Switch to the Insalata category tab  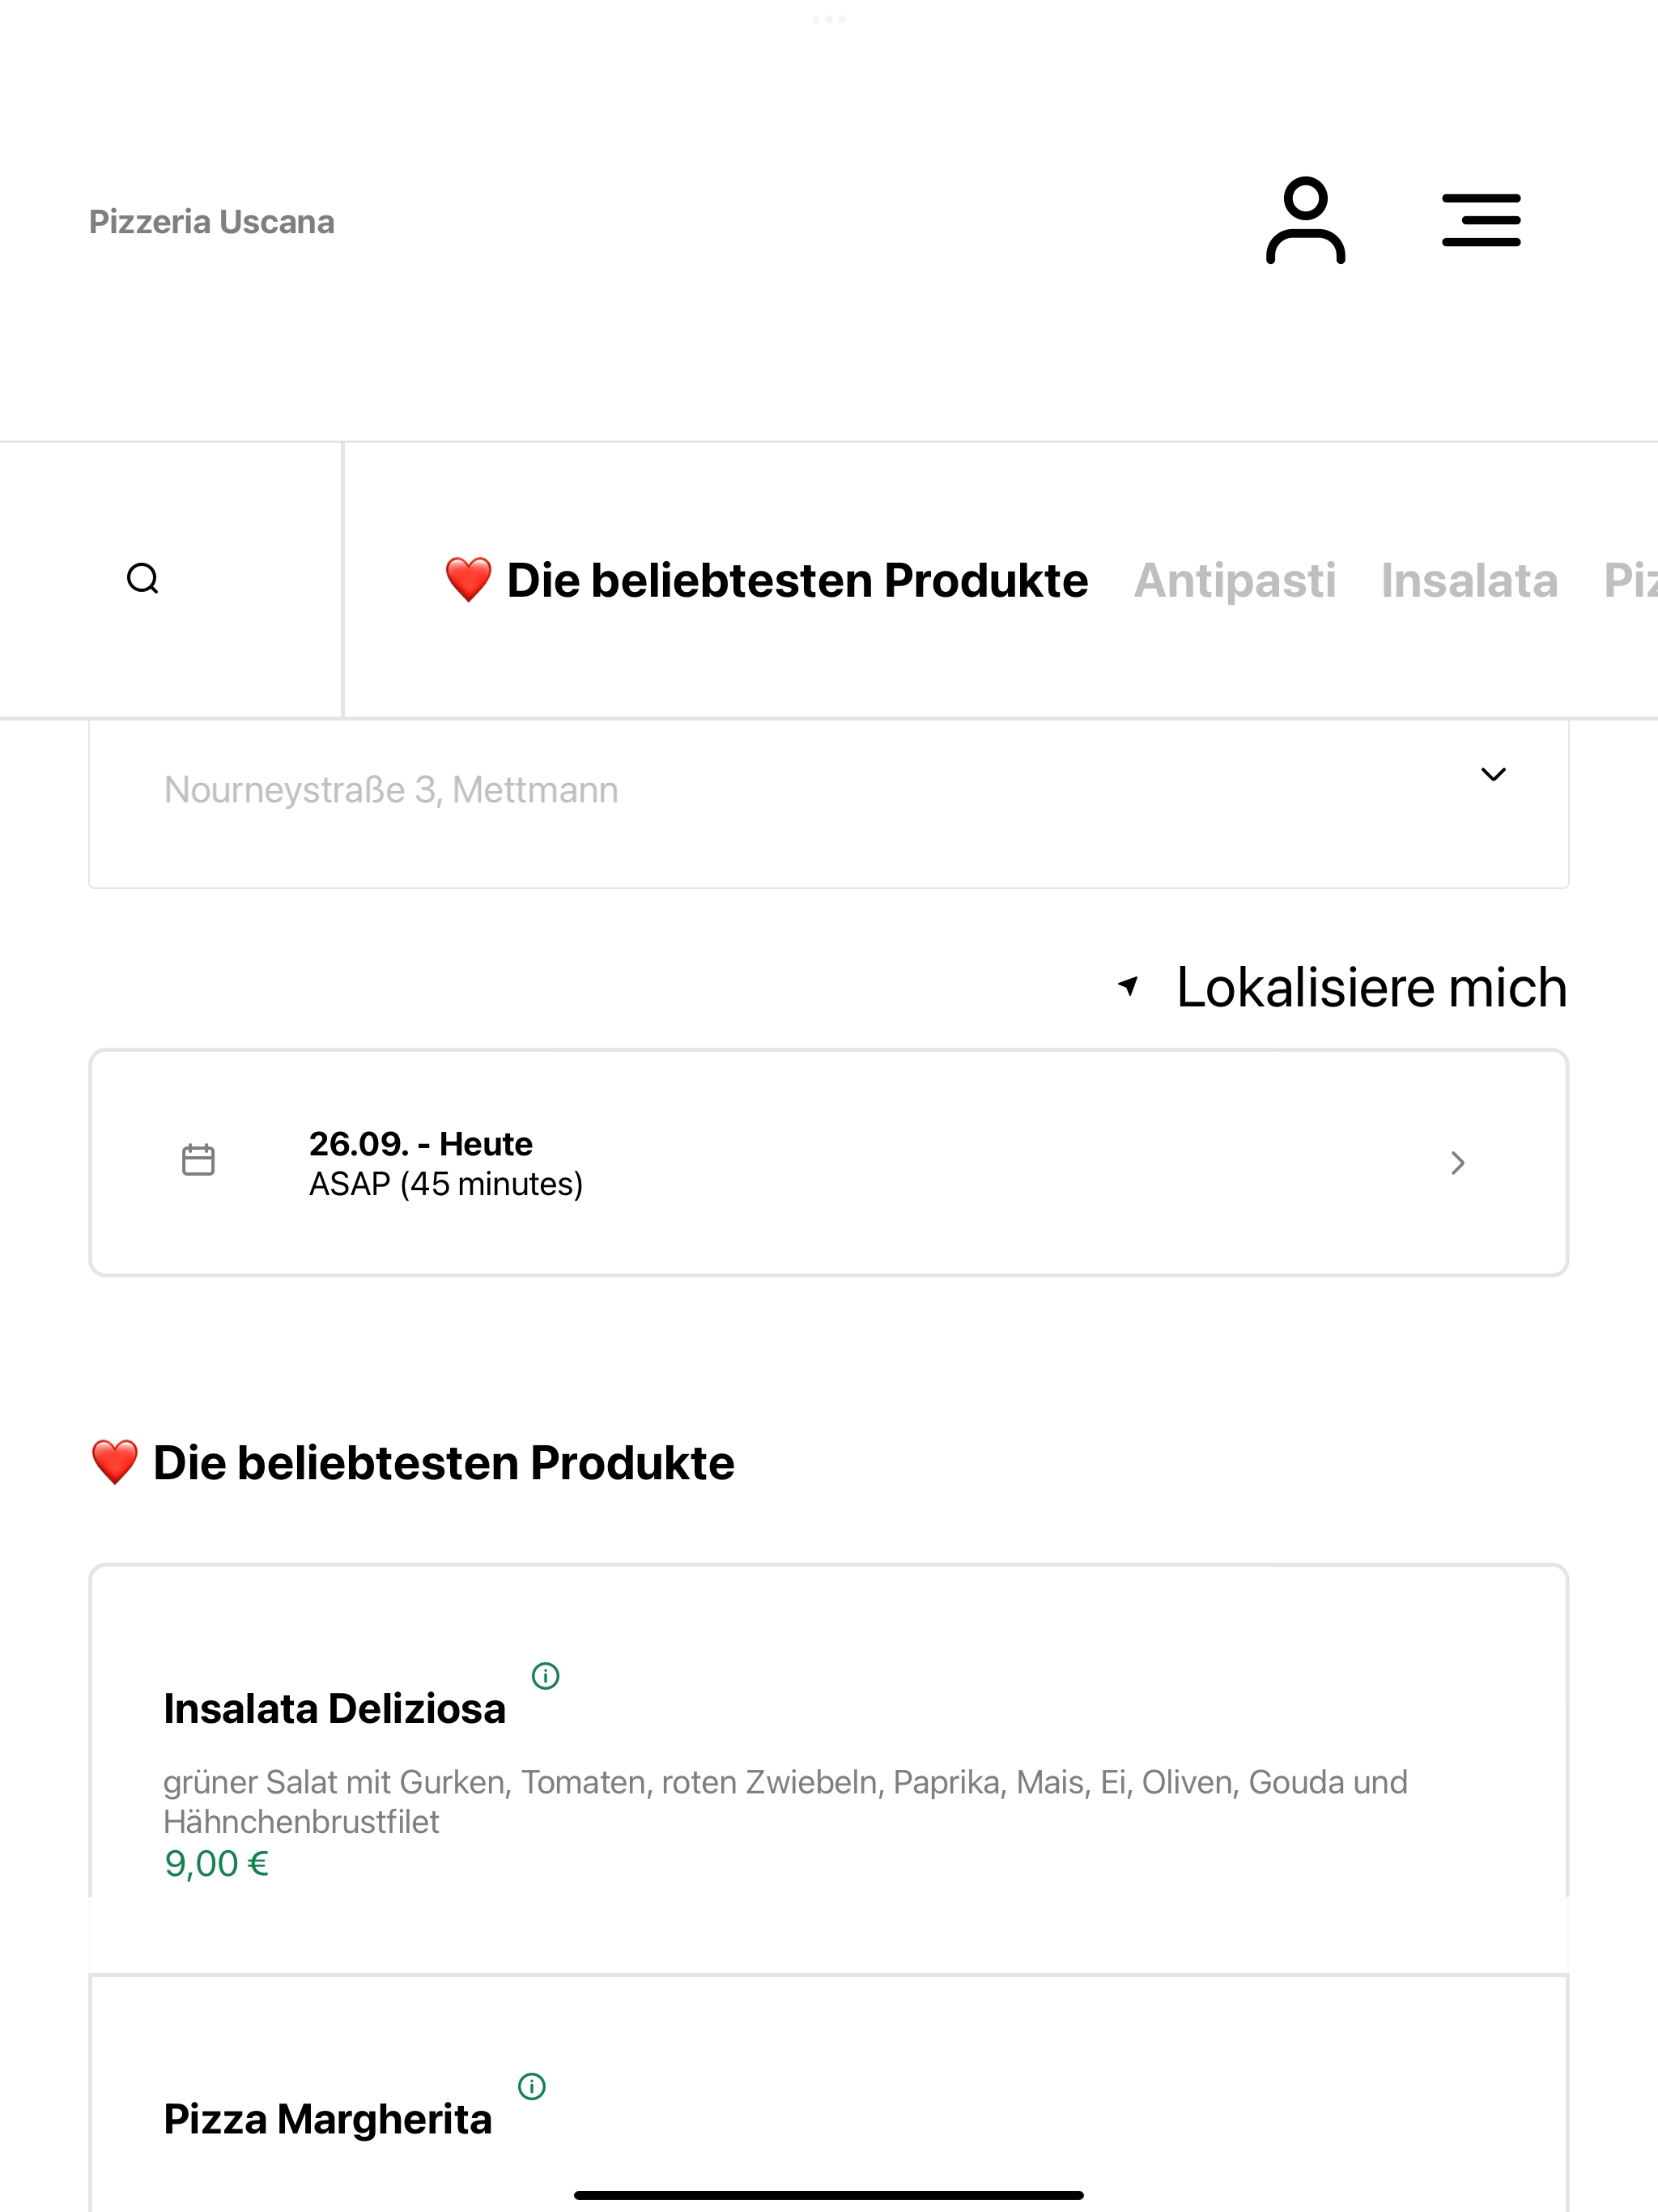click(1469, 580)
